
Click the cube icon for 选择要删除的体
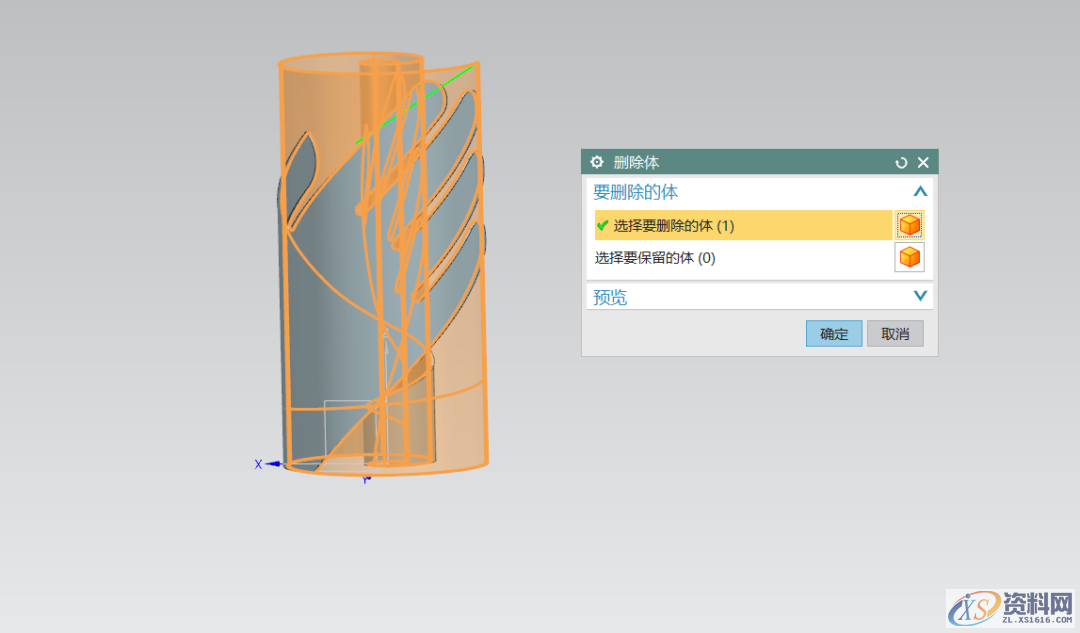pos(909,225)
